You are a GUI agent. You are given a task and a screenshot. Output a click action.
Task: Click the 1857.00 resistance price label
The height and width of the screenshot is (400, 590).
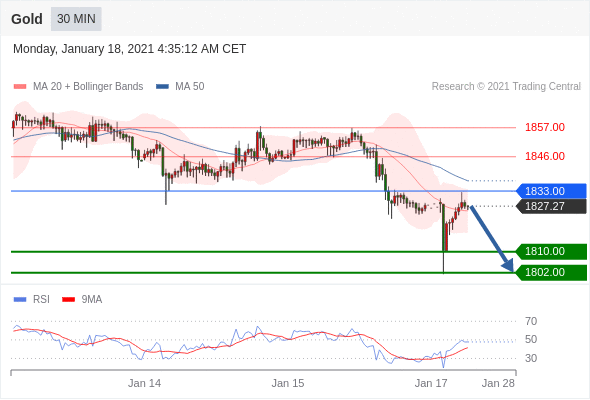click(x=545, y=127)
